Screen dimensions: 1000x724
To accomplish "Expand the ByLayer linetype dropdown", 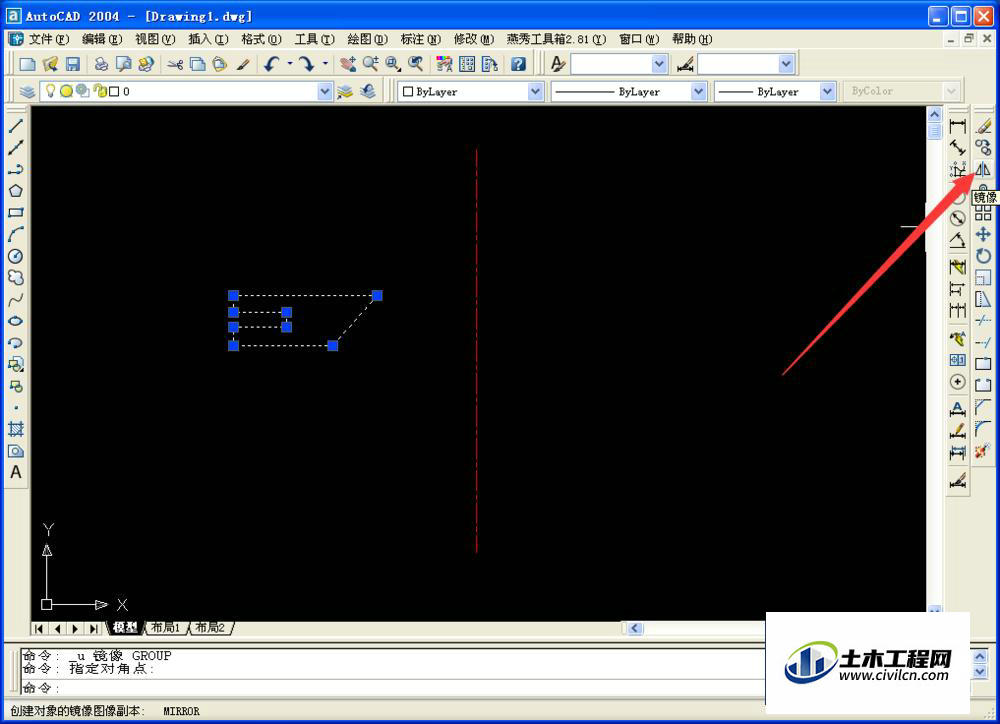I will click(698, 92).
